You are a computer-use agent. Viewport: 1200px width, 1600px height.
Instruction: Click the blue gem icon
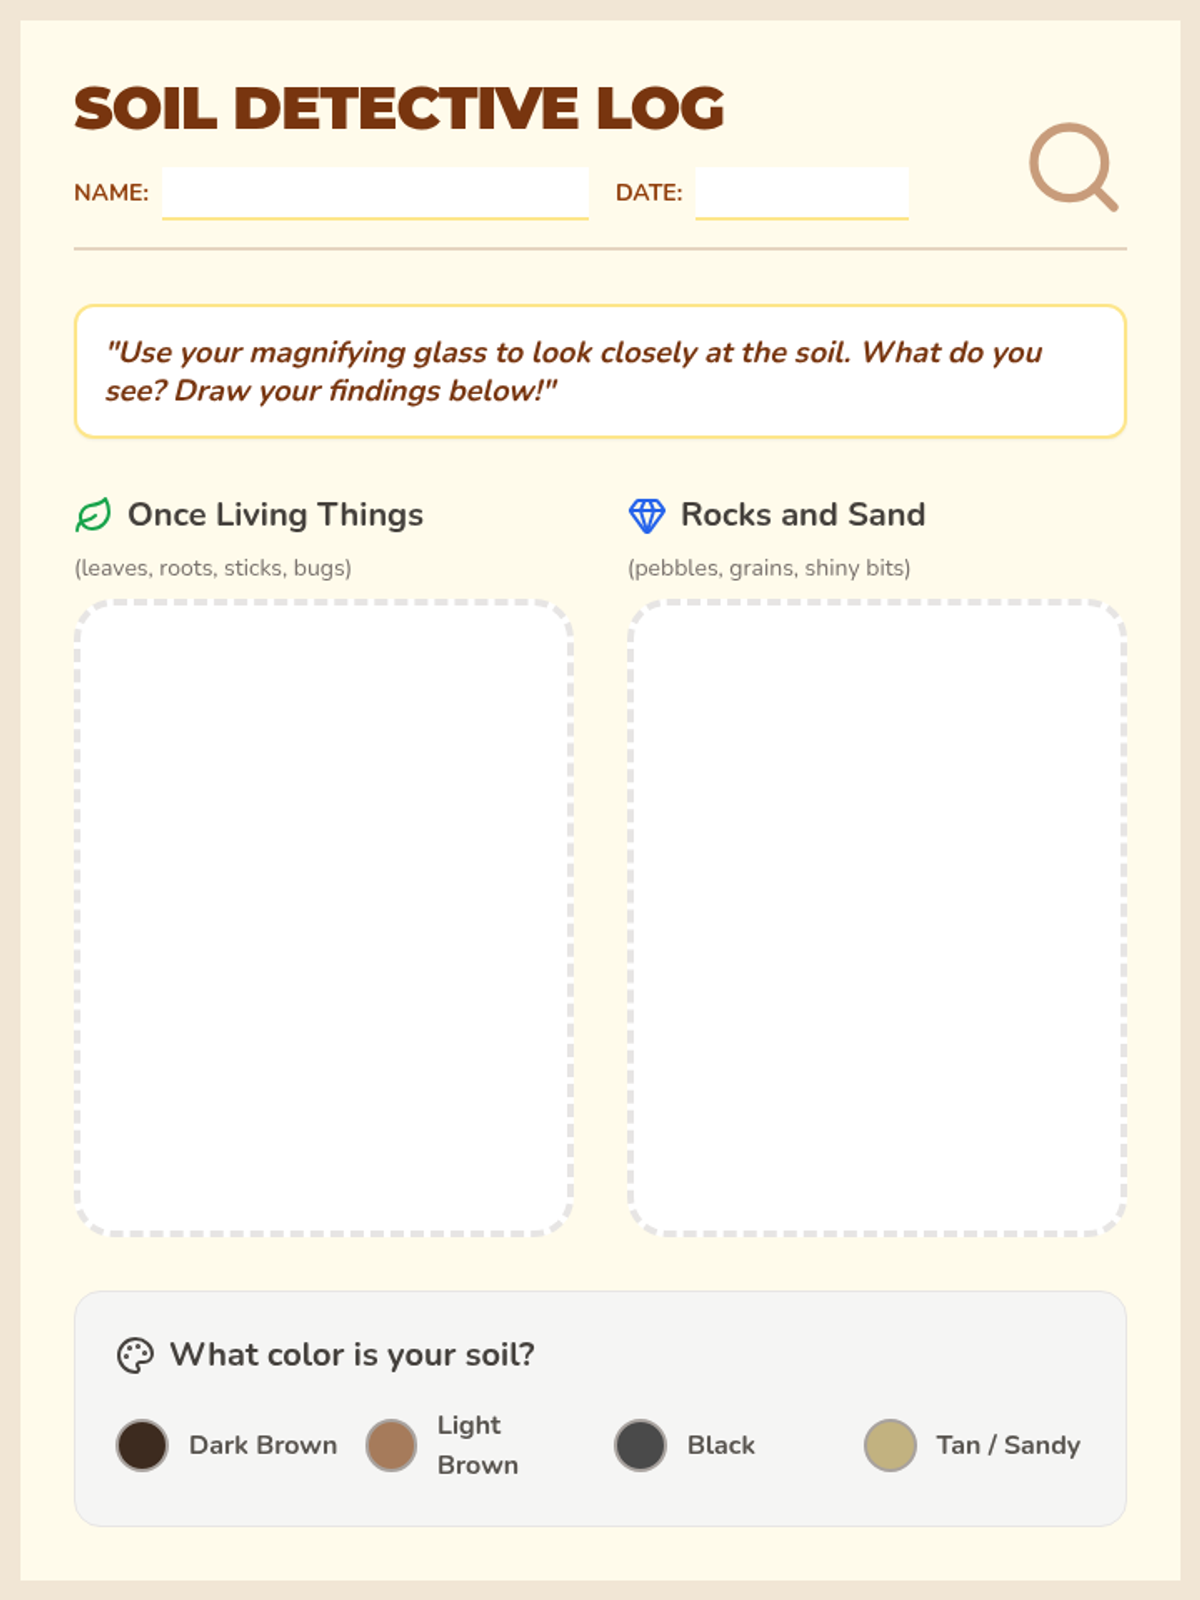(x=646, y=516)
